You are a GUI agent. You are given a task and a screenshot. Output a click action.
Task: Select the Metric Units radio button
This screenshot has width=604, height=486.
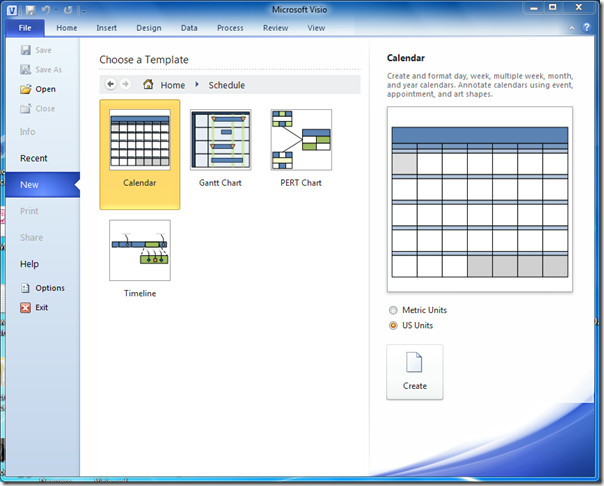tap(393, 310)
